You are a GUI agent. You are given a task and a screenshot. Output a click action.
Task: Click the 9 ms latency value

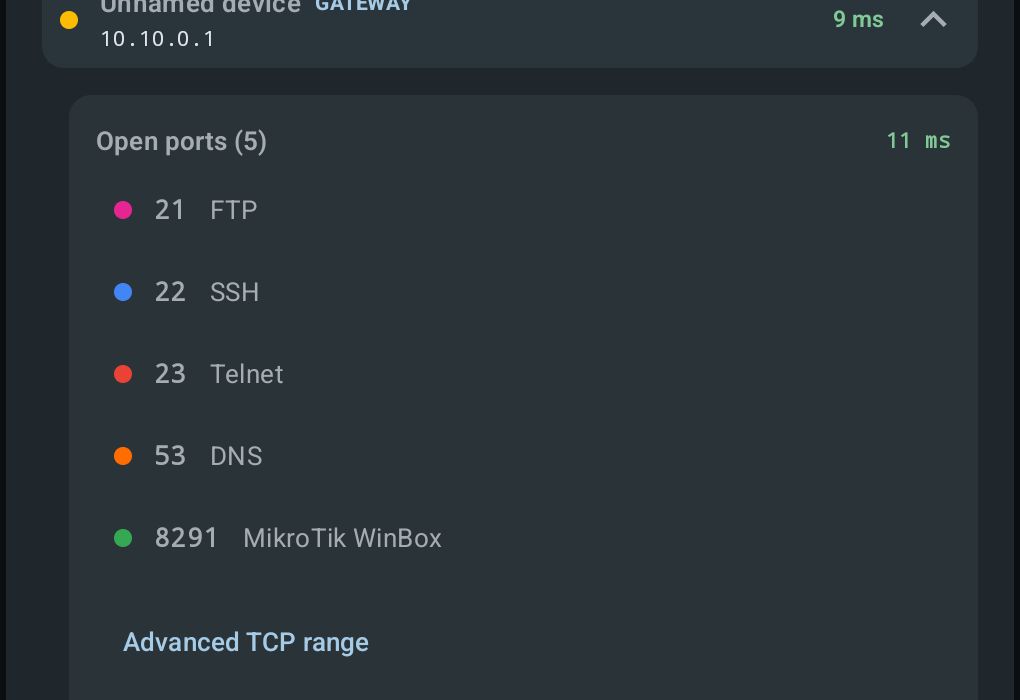pos(858,20)
